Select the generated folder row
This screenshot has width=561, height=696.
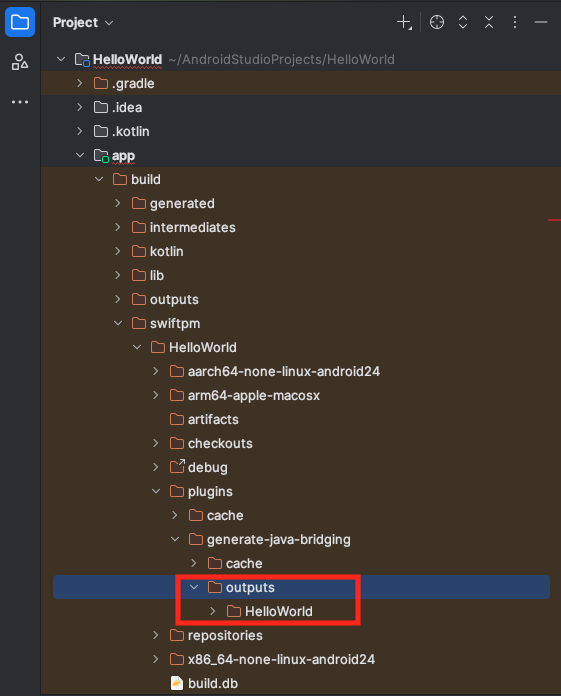tap(301, 203)
